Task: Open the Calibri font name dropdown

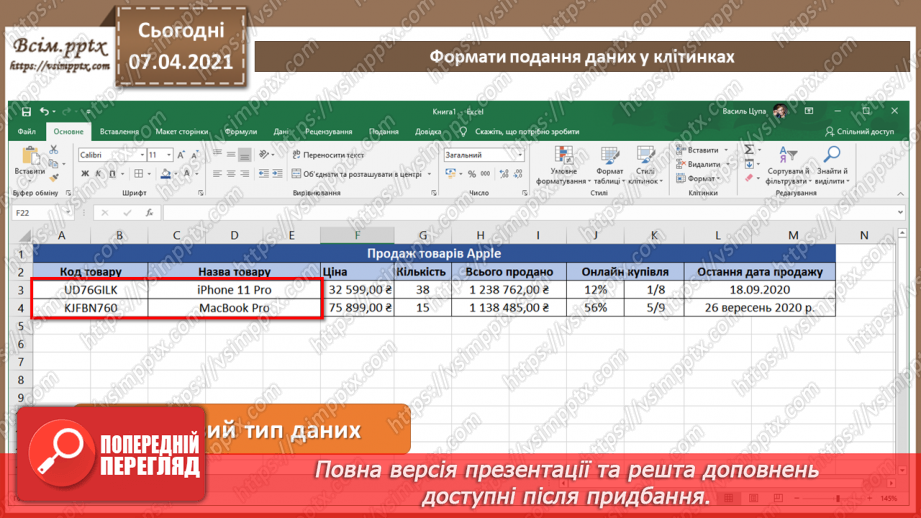Action: click(x=142, y=155)
